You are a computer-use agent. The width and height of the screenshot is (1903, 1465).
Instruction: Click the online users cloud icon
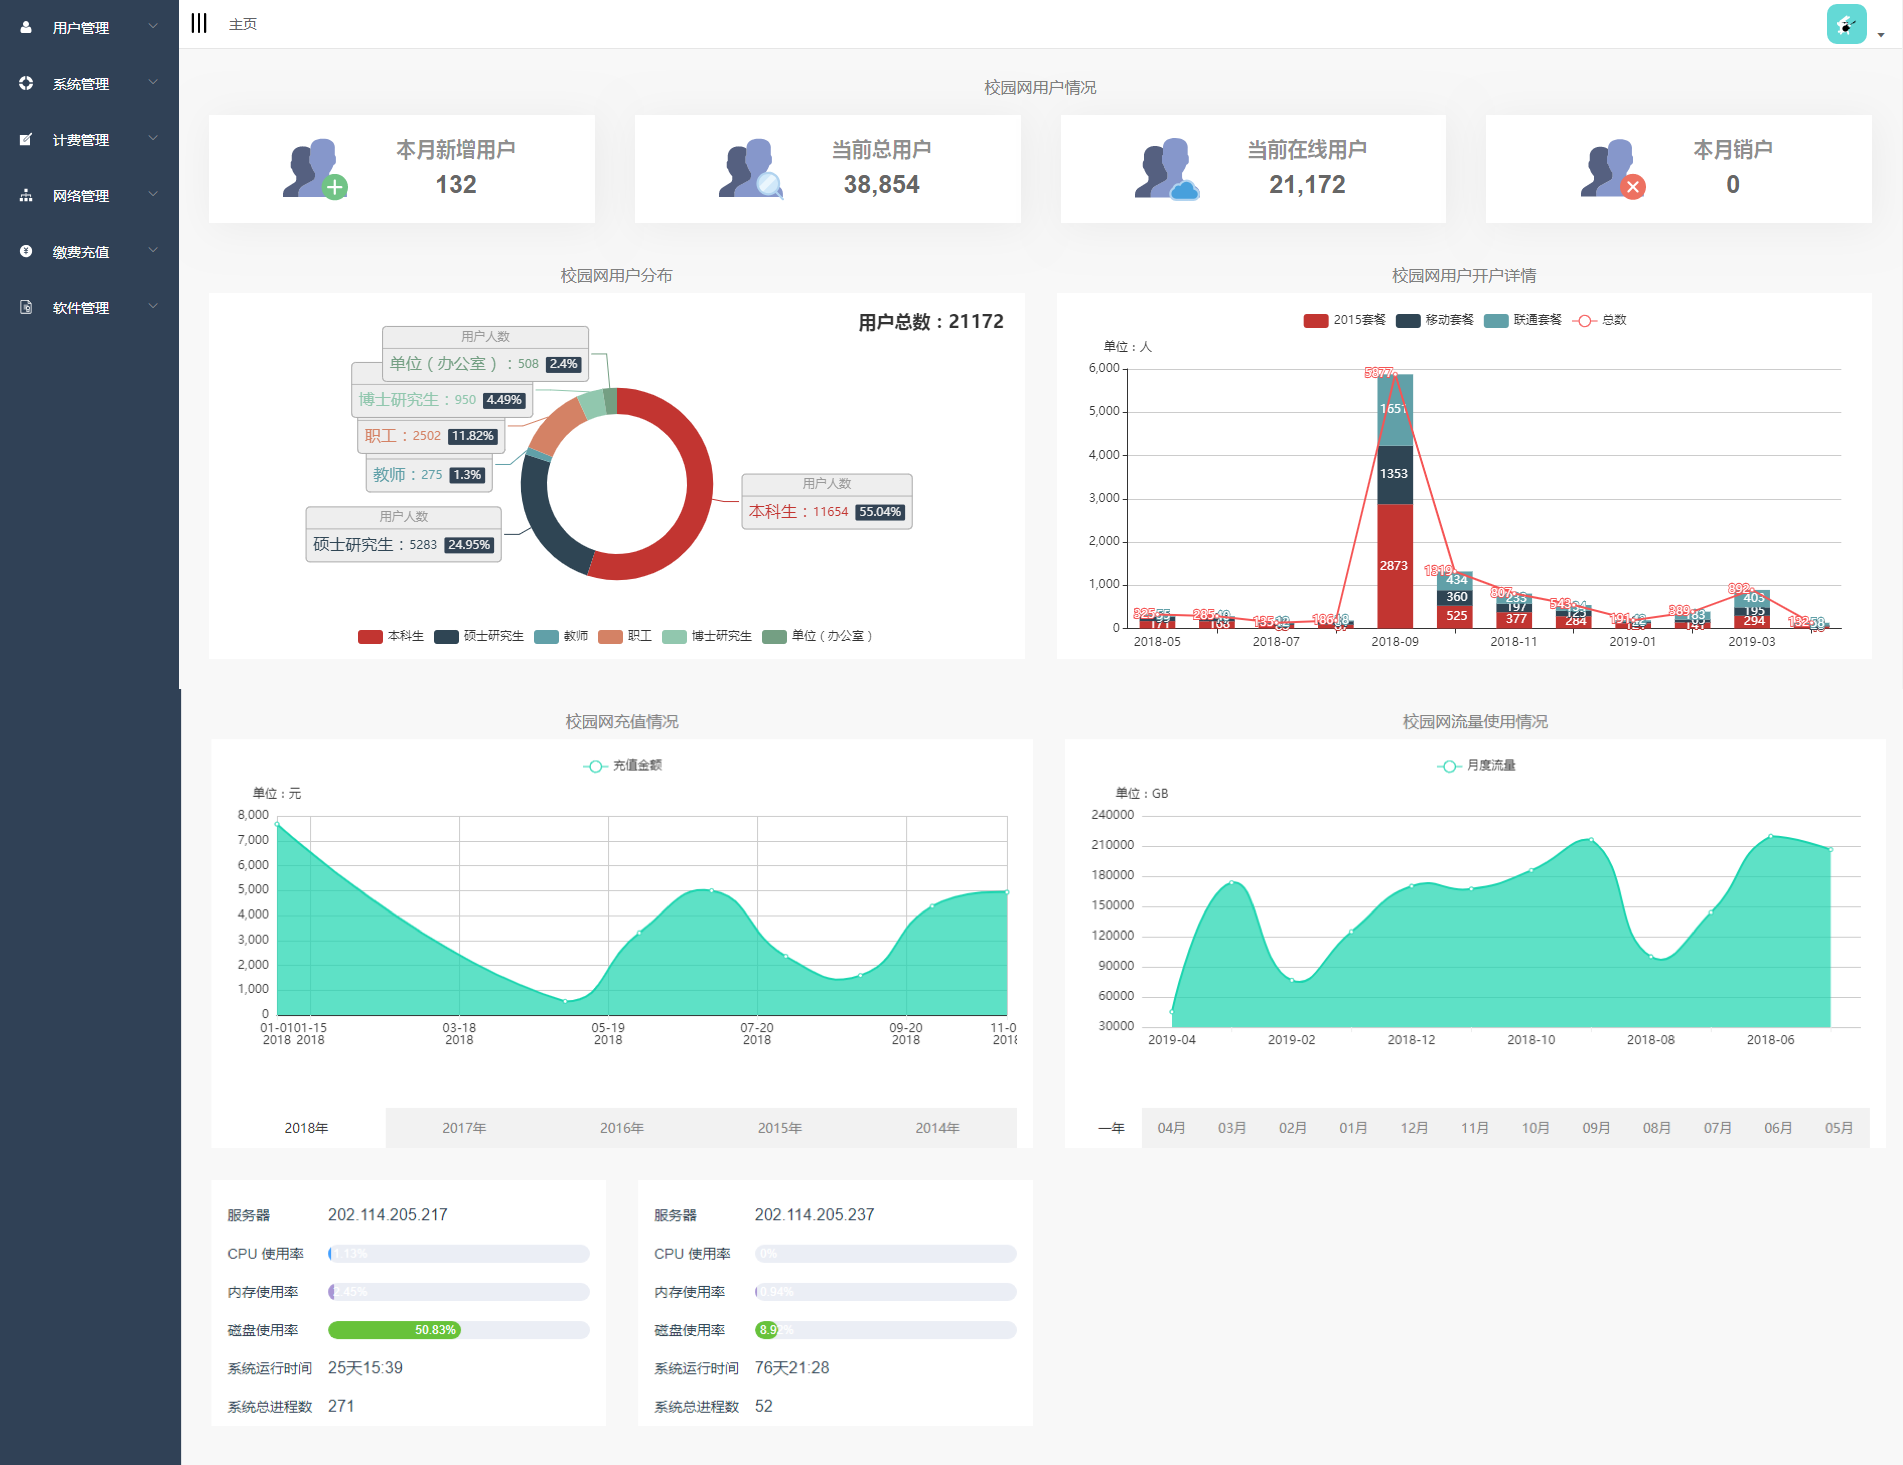[x=1166, y=169]
